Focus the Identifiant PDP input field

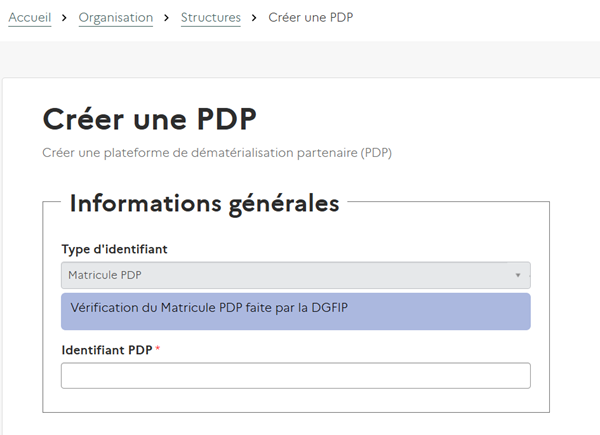point(296,376)
